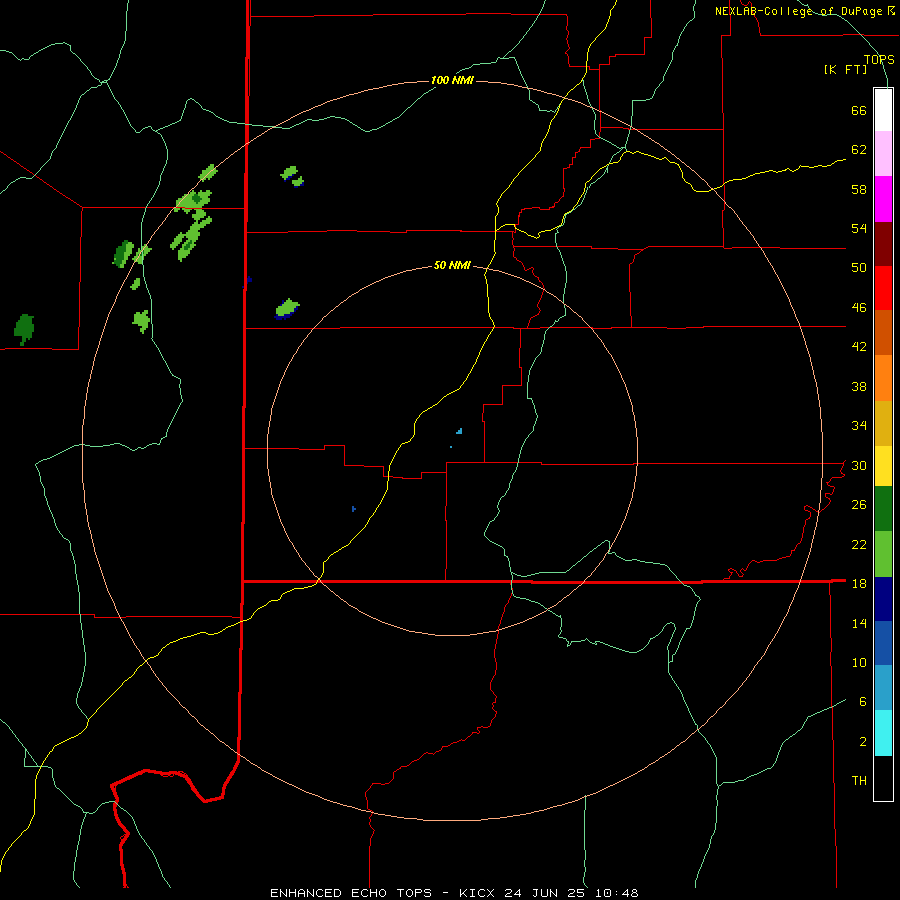Click the light blue swatch between 6 and 10
Image resolution: width=900 pixels, height=900 pixels.
coord(883,688)
